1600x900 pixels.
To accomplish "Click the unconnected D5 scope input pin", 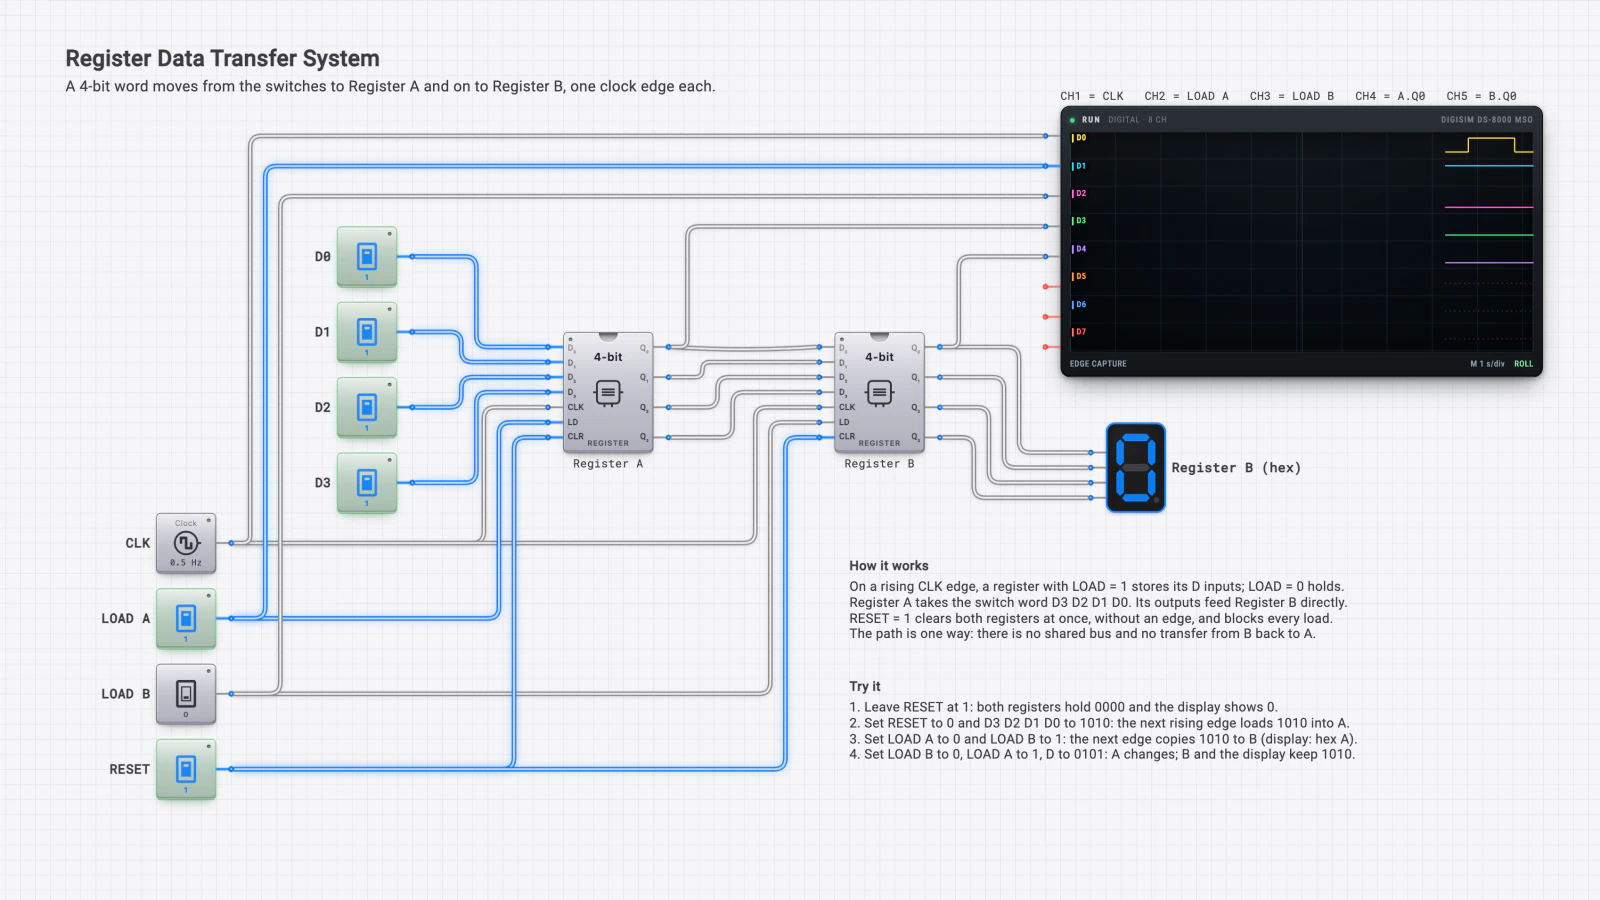I will pyautogui.click(x=1046, y=287).
